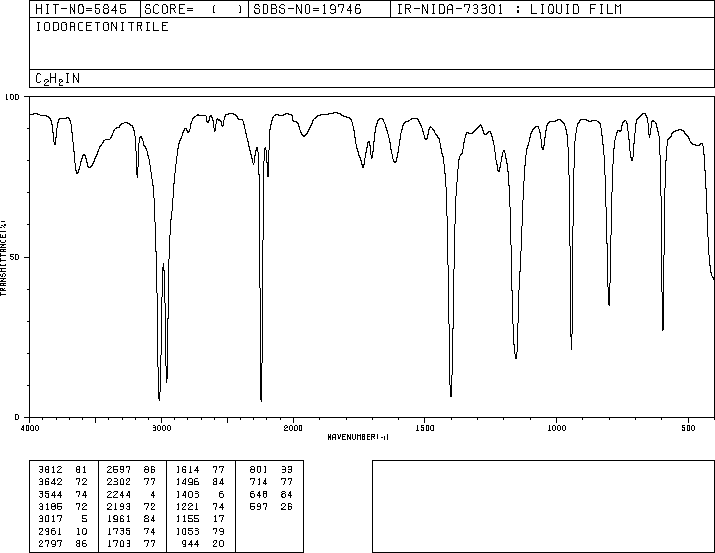Select peak table entry 1155

tap(187, 519)
